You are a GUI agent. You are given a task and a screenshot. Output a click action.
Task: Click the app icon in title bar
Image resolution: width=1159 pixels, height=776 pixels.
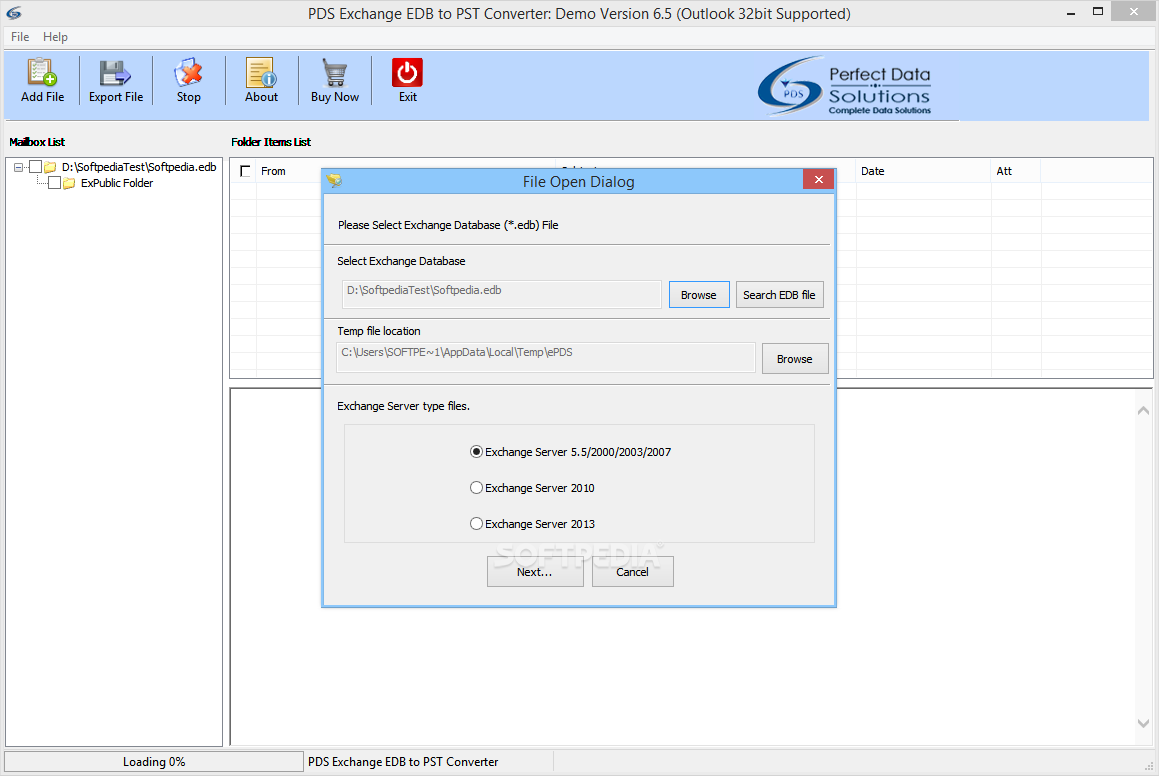tap(13, 13)
